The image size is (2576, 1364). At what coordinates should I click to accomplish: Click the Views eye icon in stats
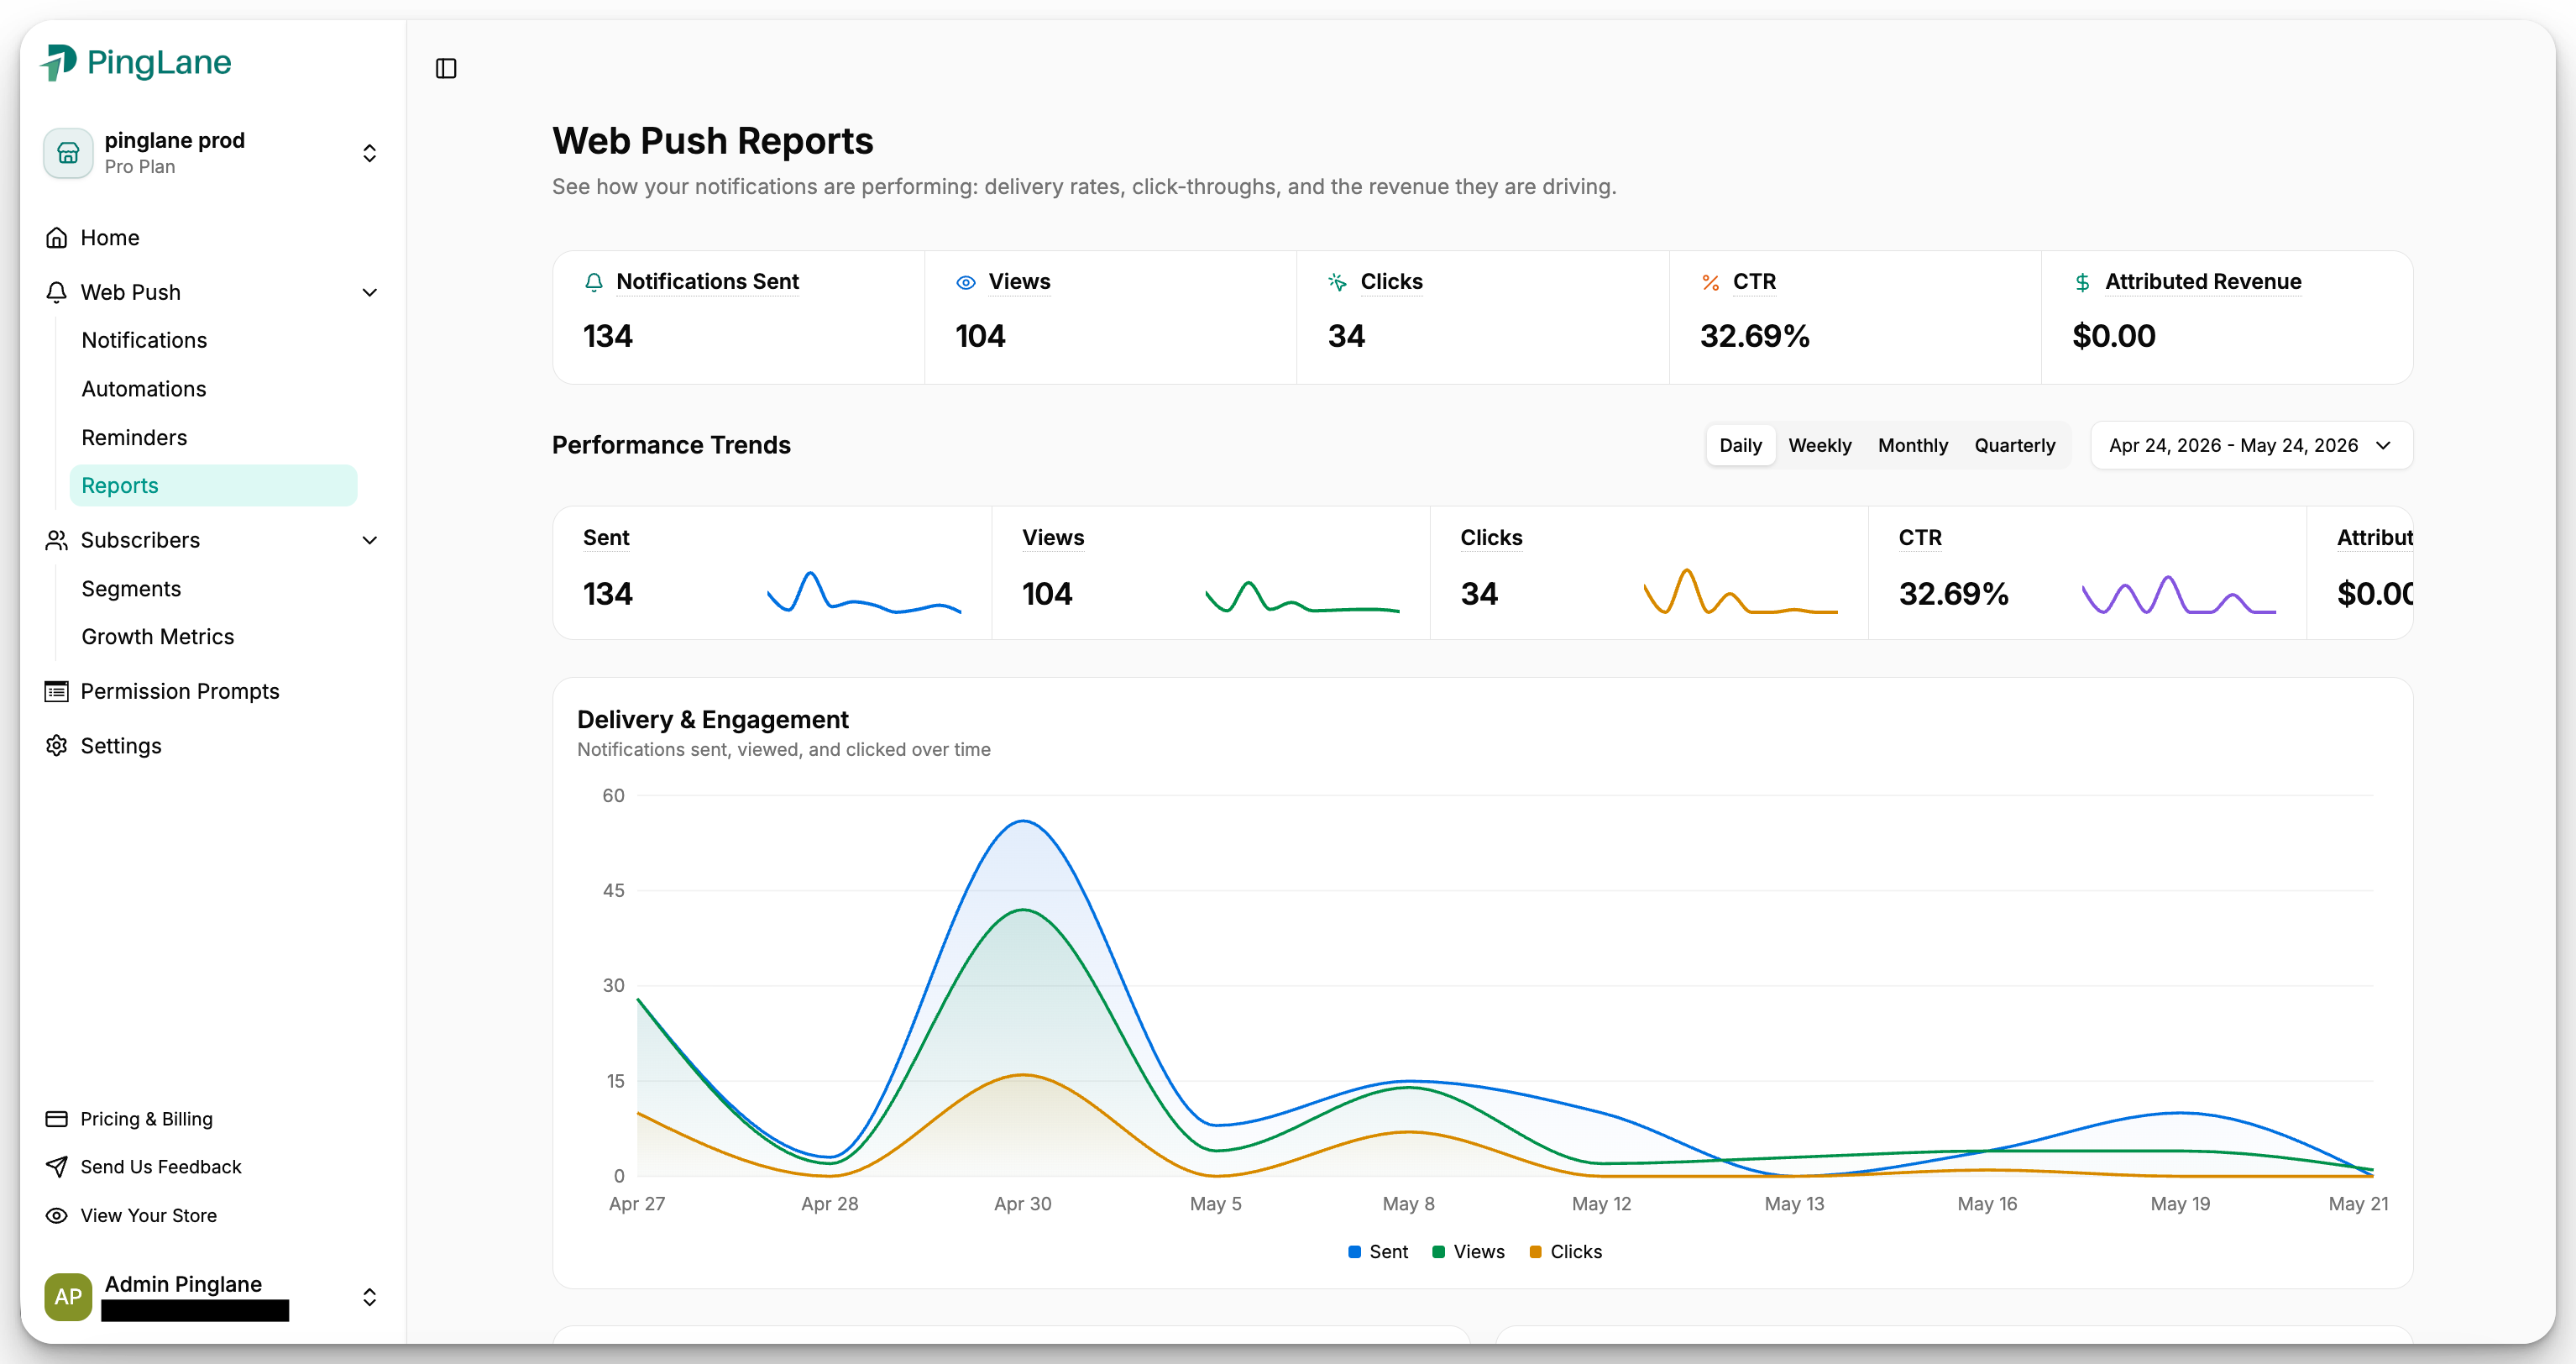tap(966, 283)
